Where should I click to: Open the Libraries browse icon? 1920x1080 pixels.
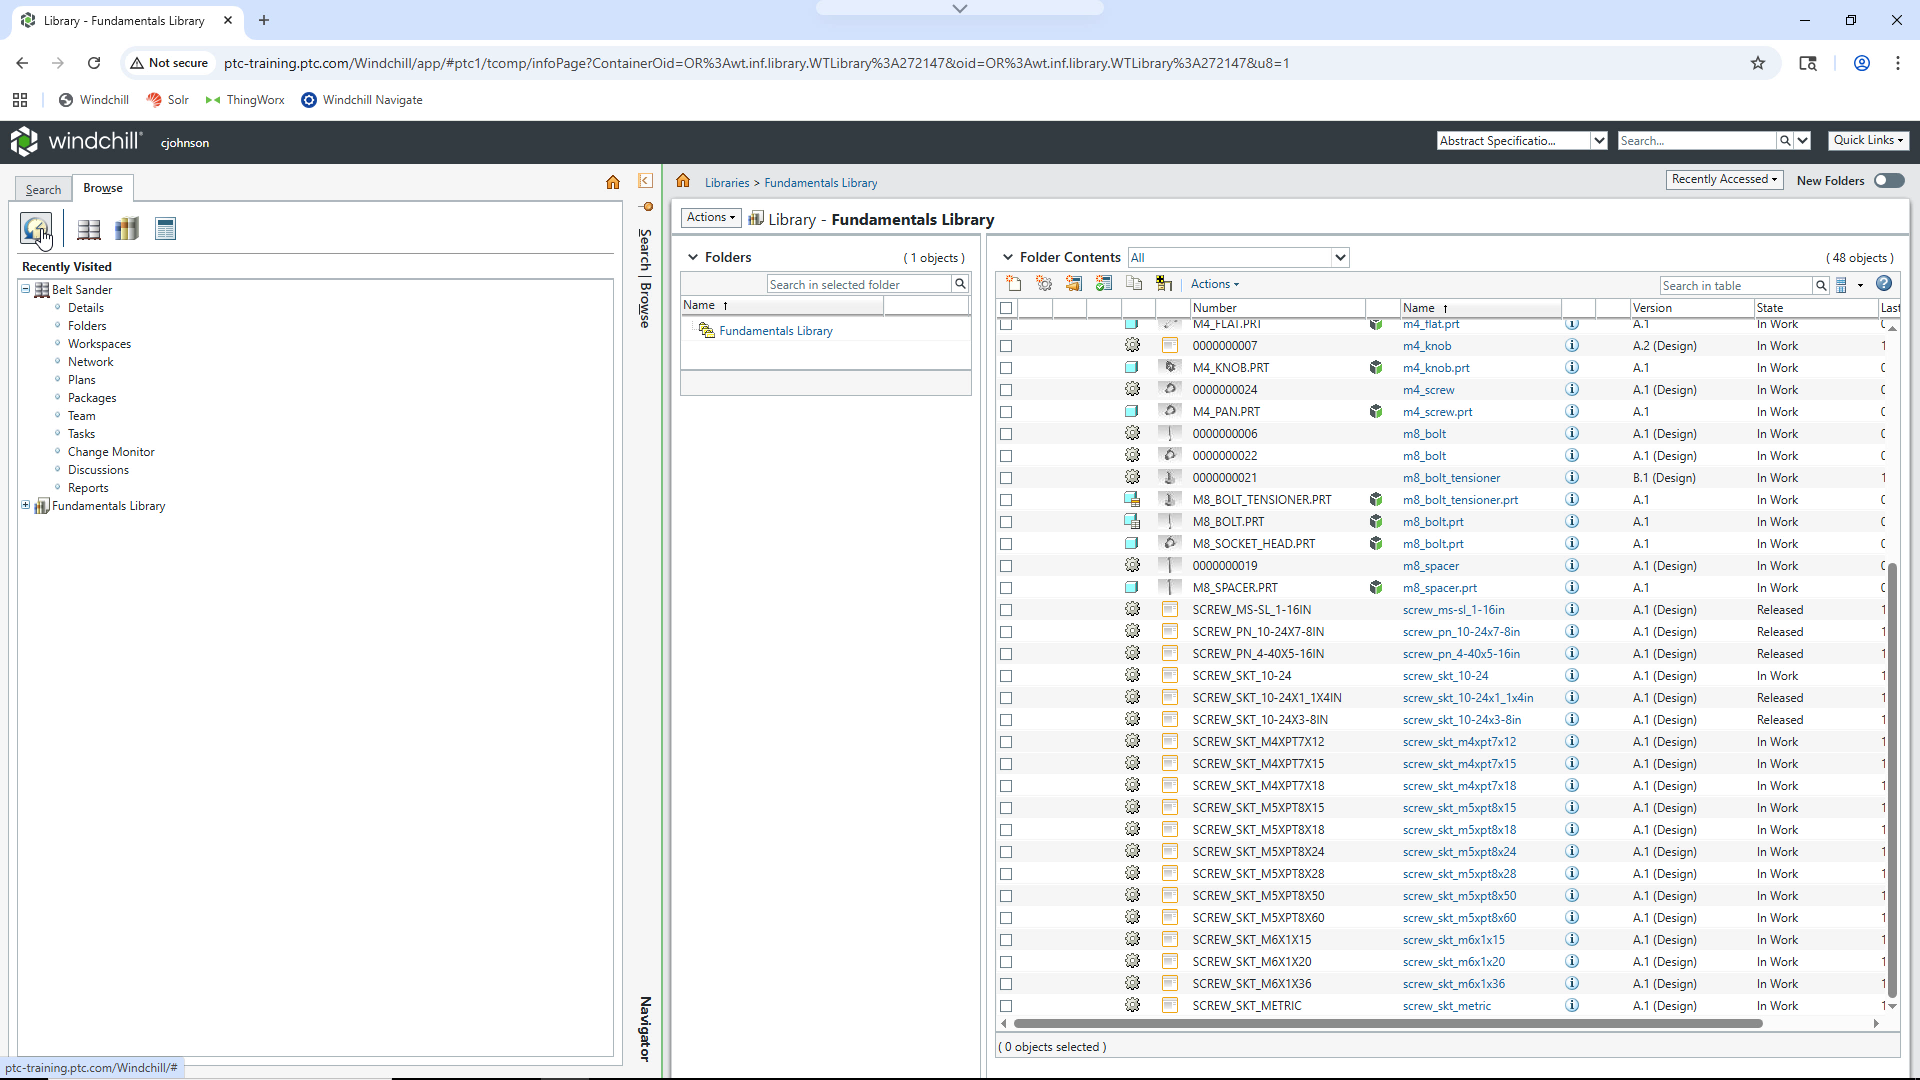[x=127, y=229]
